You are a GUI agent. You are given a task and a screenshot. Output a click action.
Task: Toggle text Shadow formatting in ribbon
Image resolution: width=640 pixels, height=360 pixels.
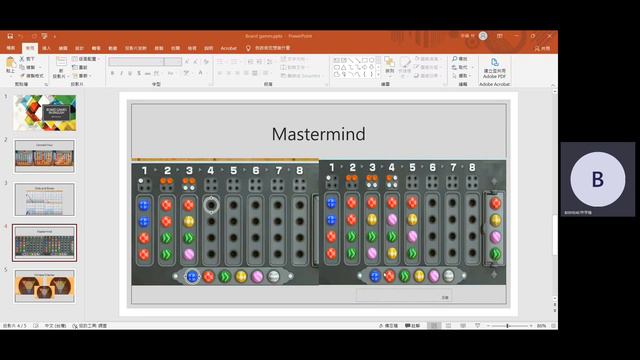[139, 73]
